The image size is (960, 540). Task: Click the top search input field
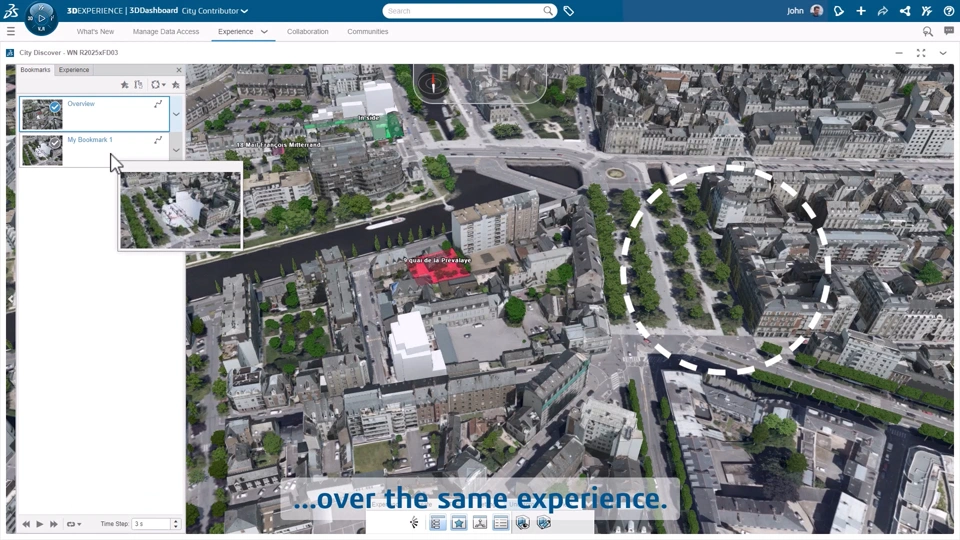(x=463, y=11)
